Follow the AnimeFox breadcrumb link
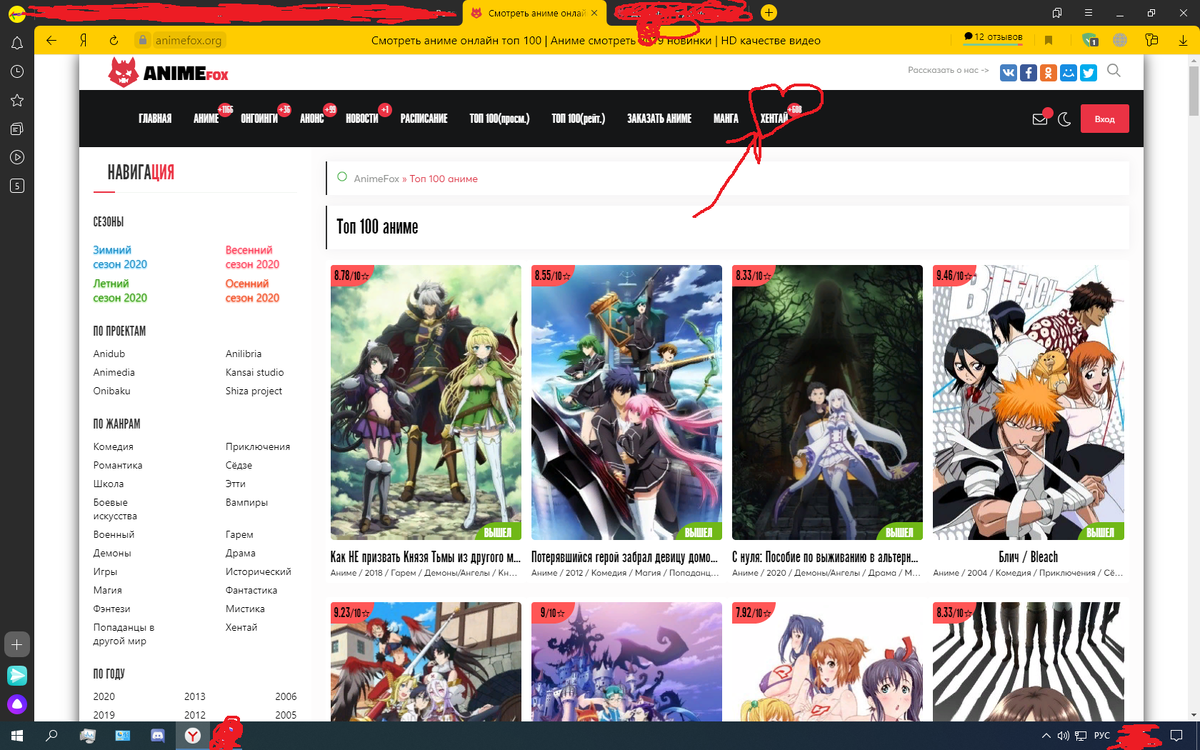Image resolution: width=1200 pixels, height=750 pixels. click(x=376, y=178)
